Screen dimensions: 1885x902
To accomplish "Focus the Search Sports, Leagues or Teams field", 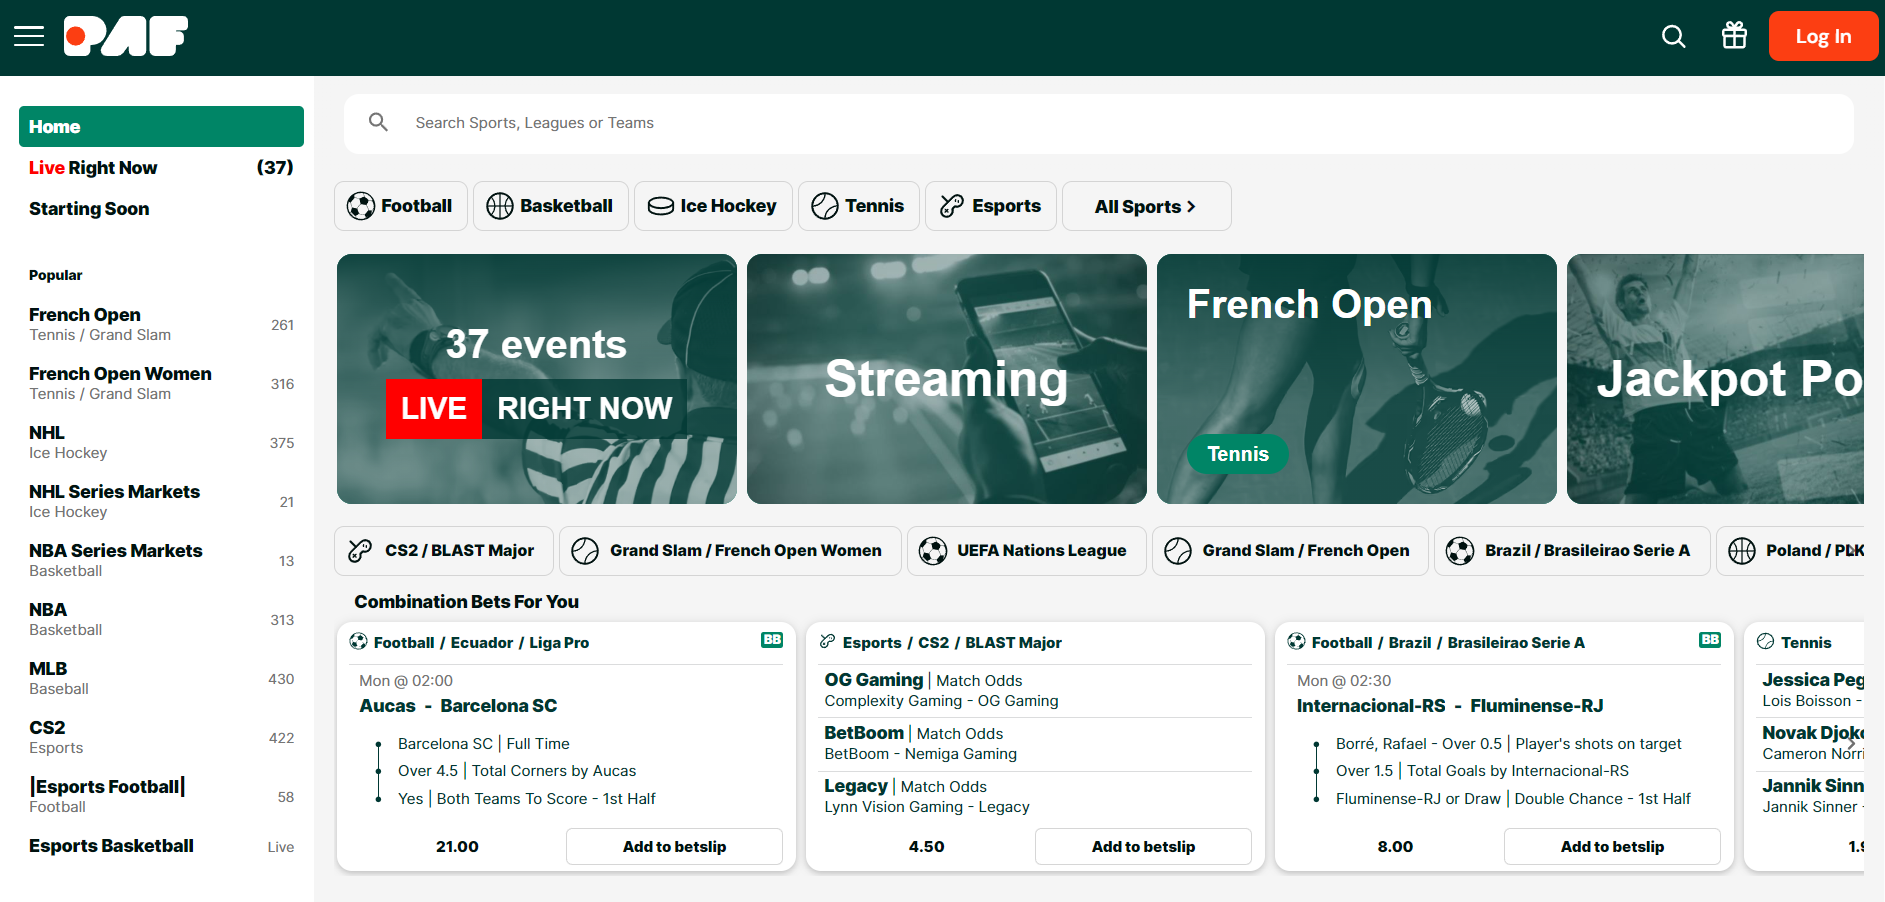I will point(1098,123).
